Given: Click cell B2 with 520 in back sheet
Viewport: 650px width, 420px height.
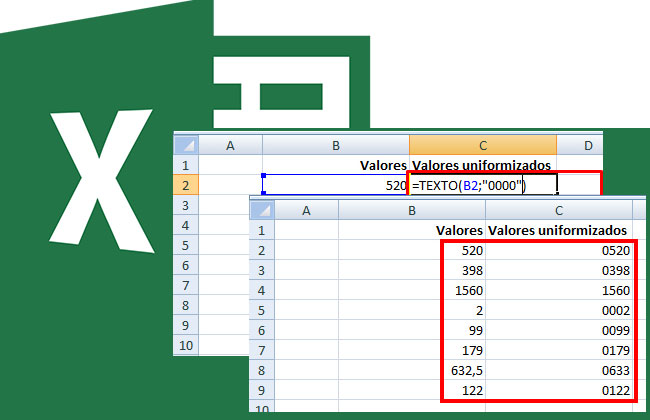Looking at the screenshot, I should pos(336,185).
